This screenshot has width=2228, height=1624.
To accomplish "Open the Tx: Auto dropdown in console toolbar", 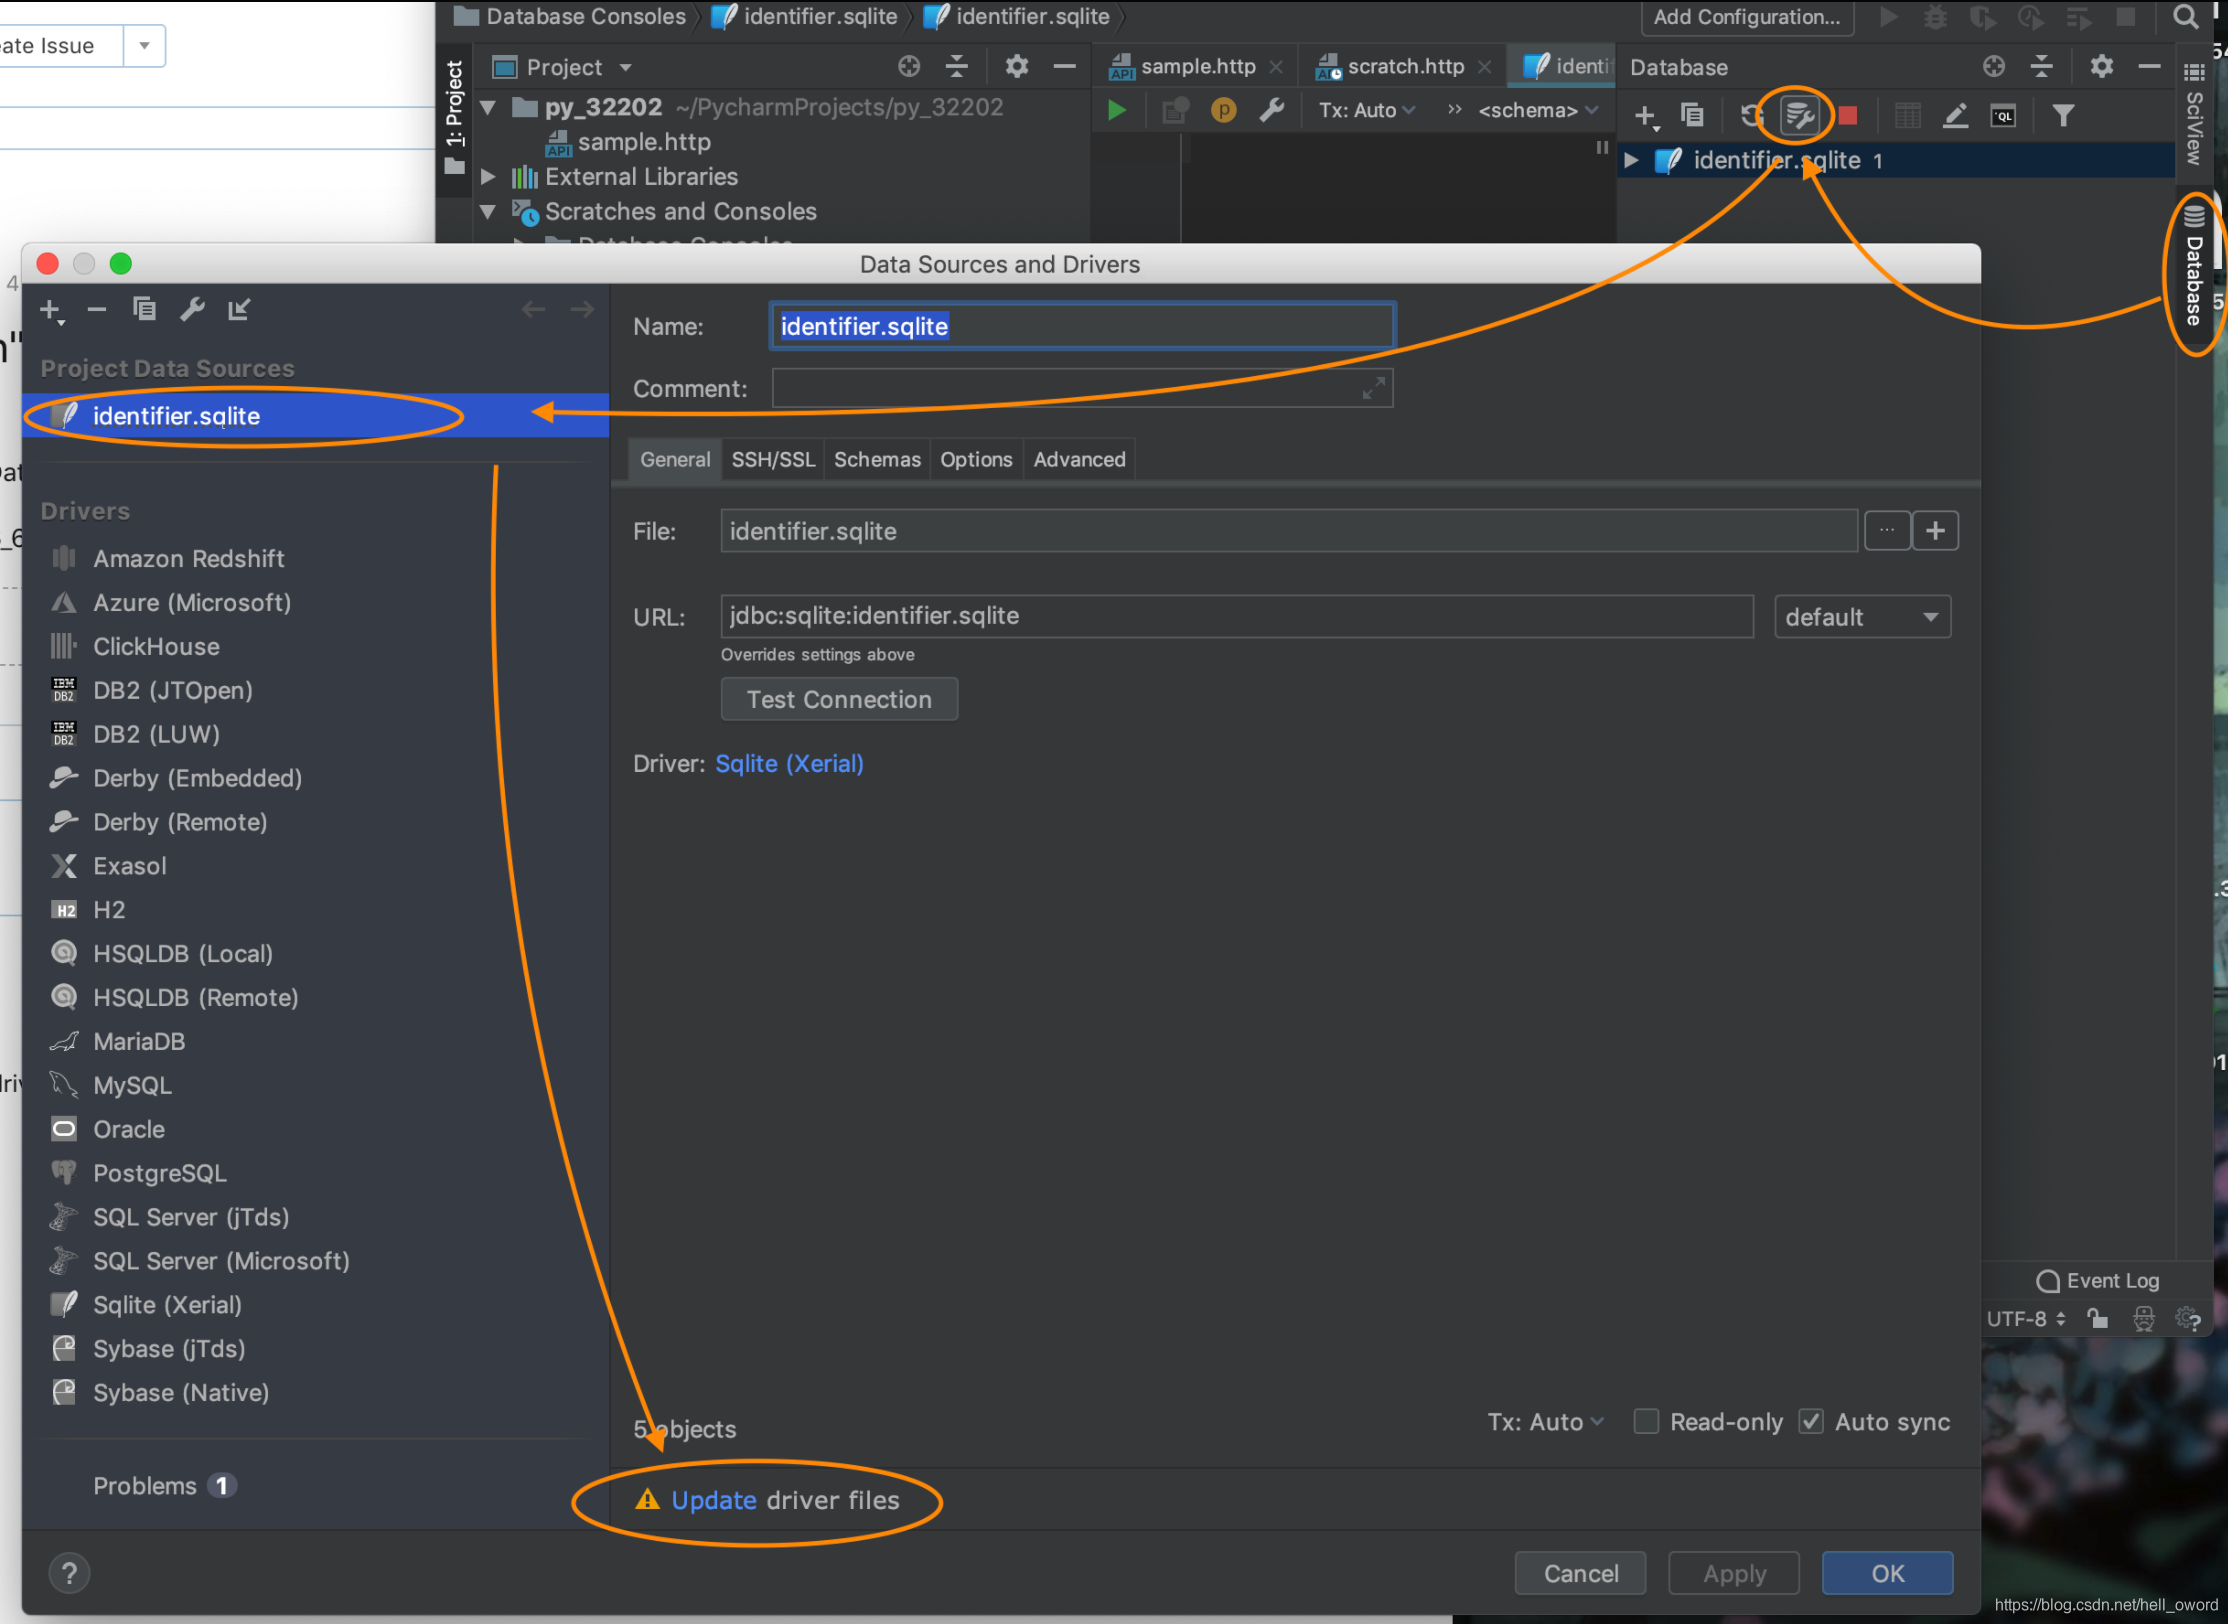I will click(x=1366, y=110).
